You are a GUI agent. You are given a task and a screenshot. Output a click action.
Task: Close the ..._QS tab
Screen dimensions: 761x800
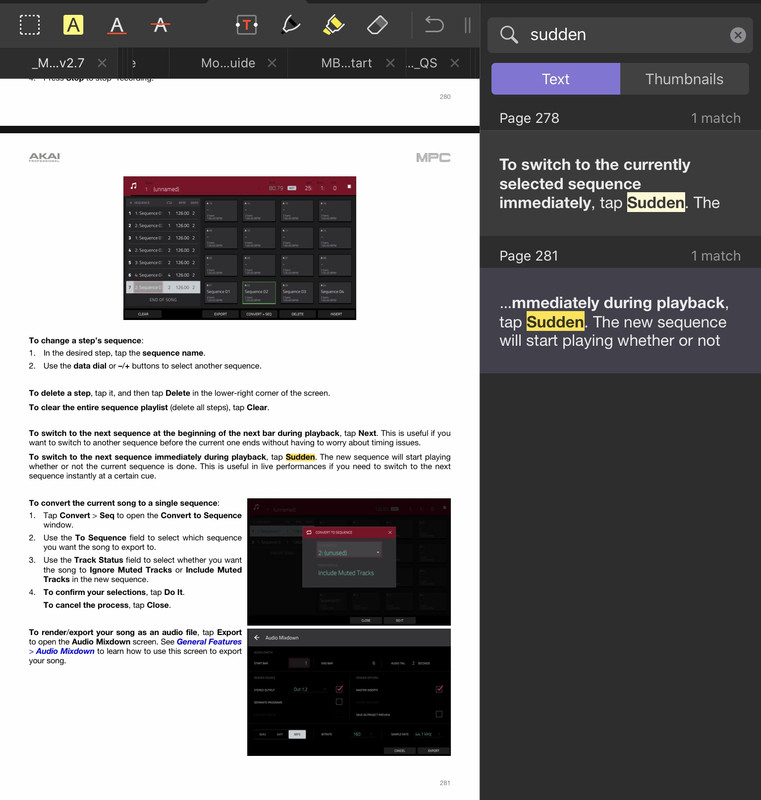click(454, 63)
